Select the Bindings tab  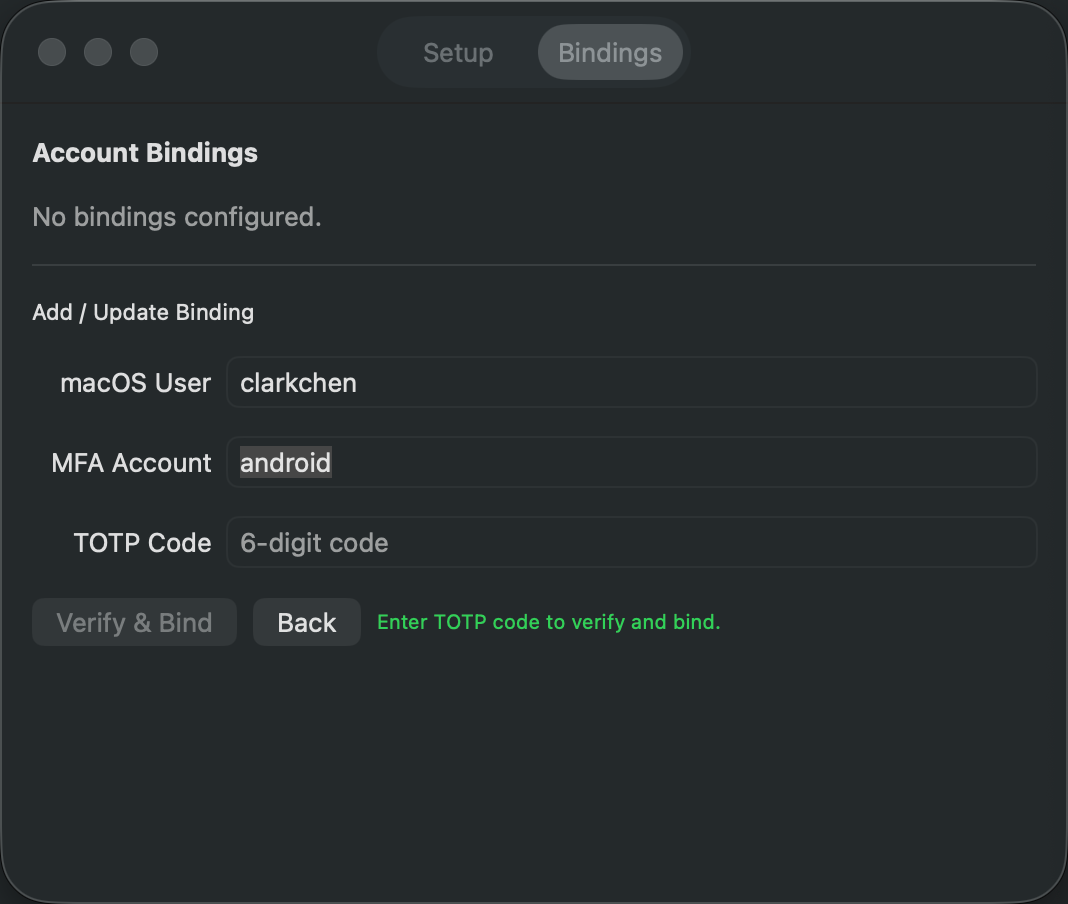(x=610, y=53)
